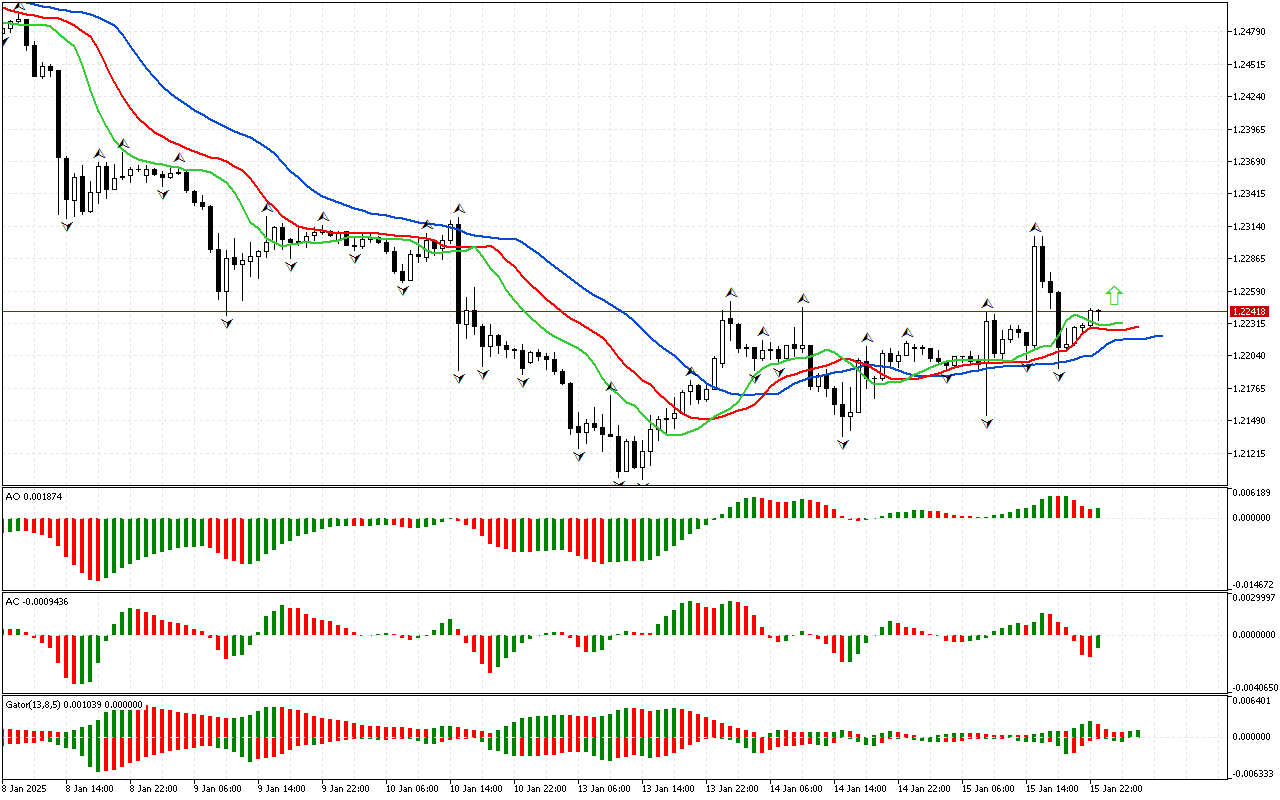Image resolution: width=1280 pixels, height=800 pixels.
Task: Click the 9 Jan 22:00 time label
Action: tap(344, 789)
